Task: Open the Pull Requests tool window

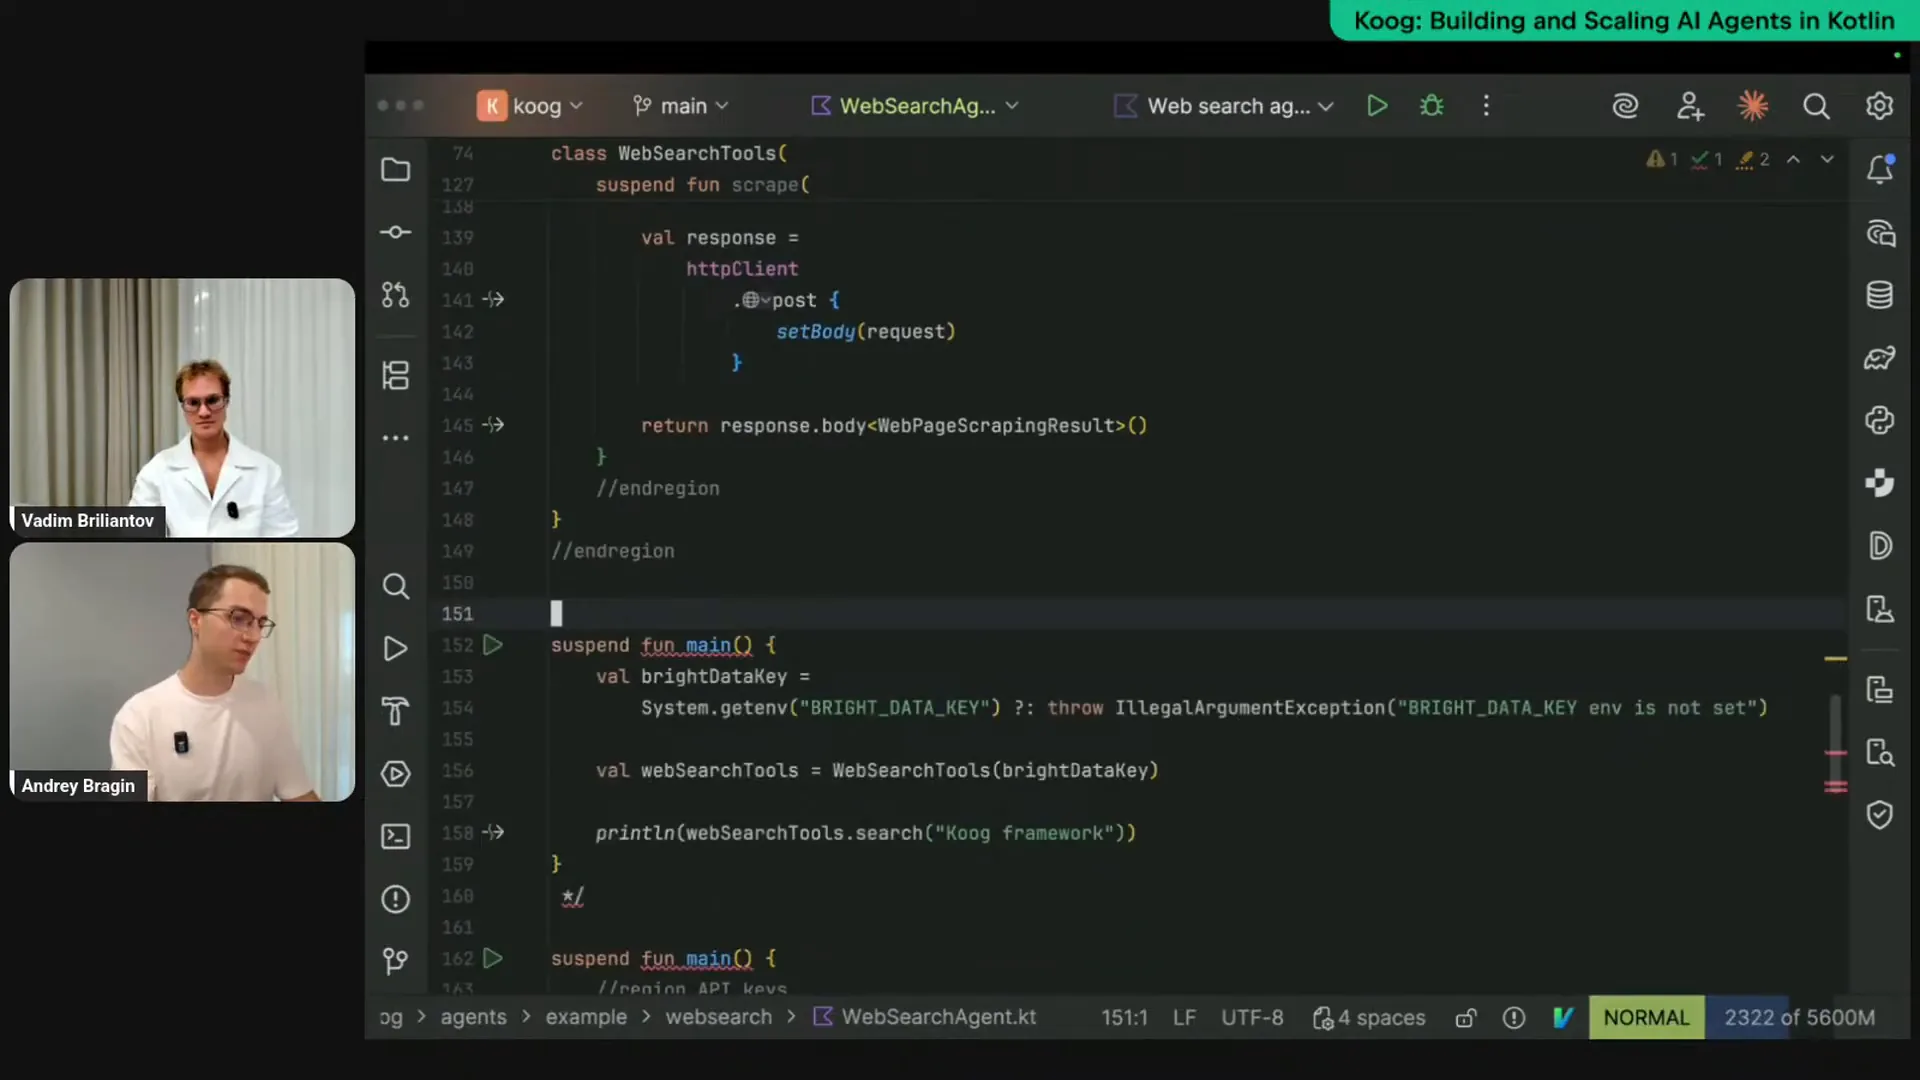Action: 396,295
